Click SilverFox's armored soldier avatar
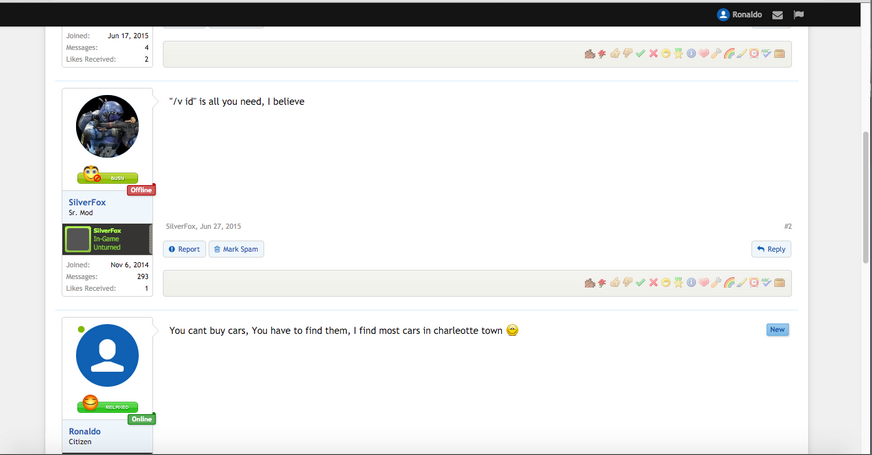Viewport: 872px width, 455px height. click(107, 127)
